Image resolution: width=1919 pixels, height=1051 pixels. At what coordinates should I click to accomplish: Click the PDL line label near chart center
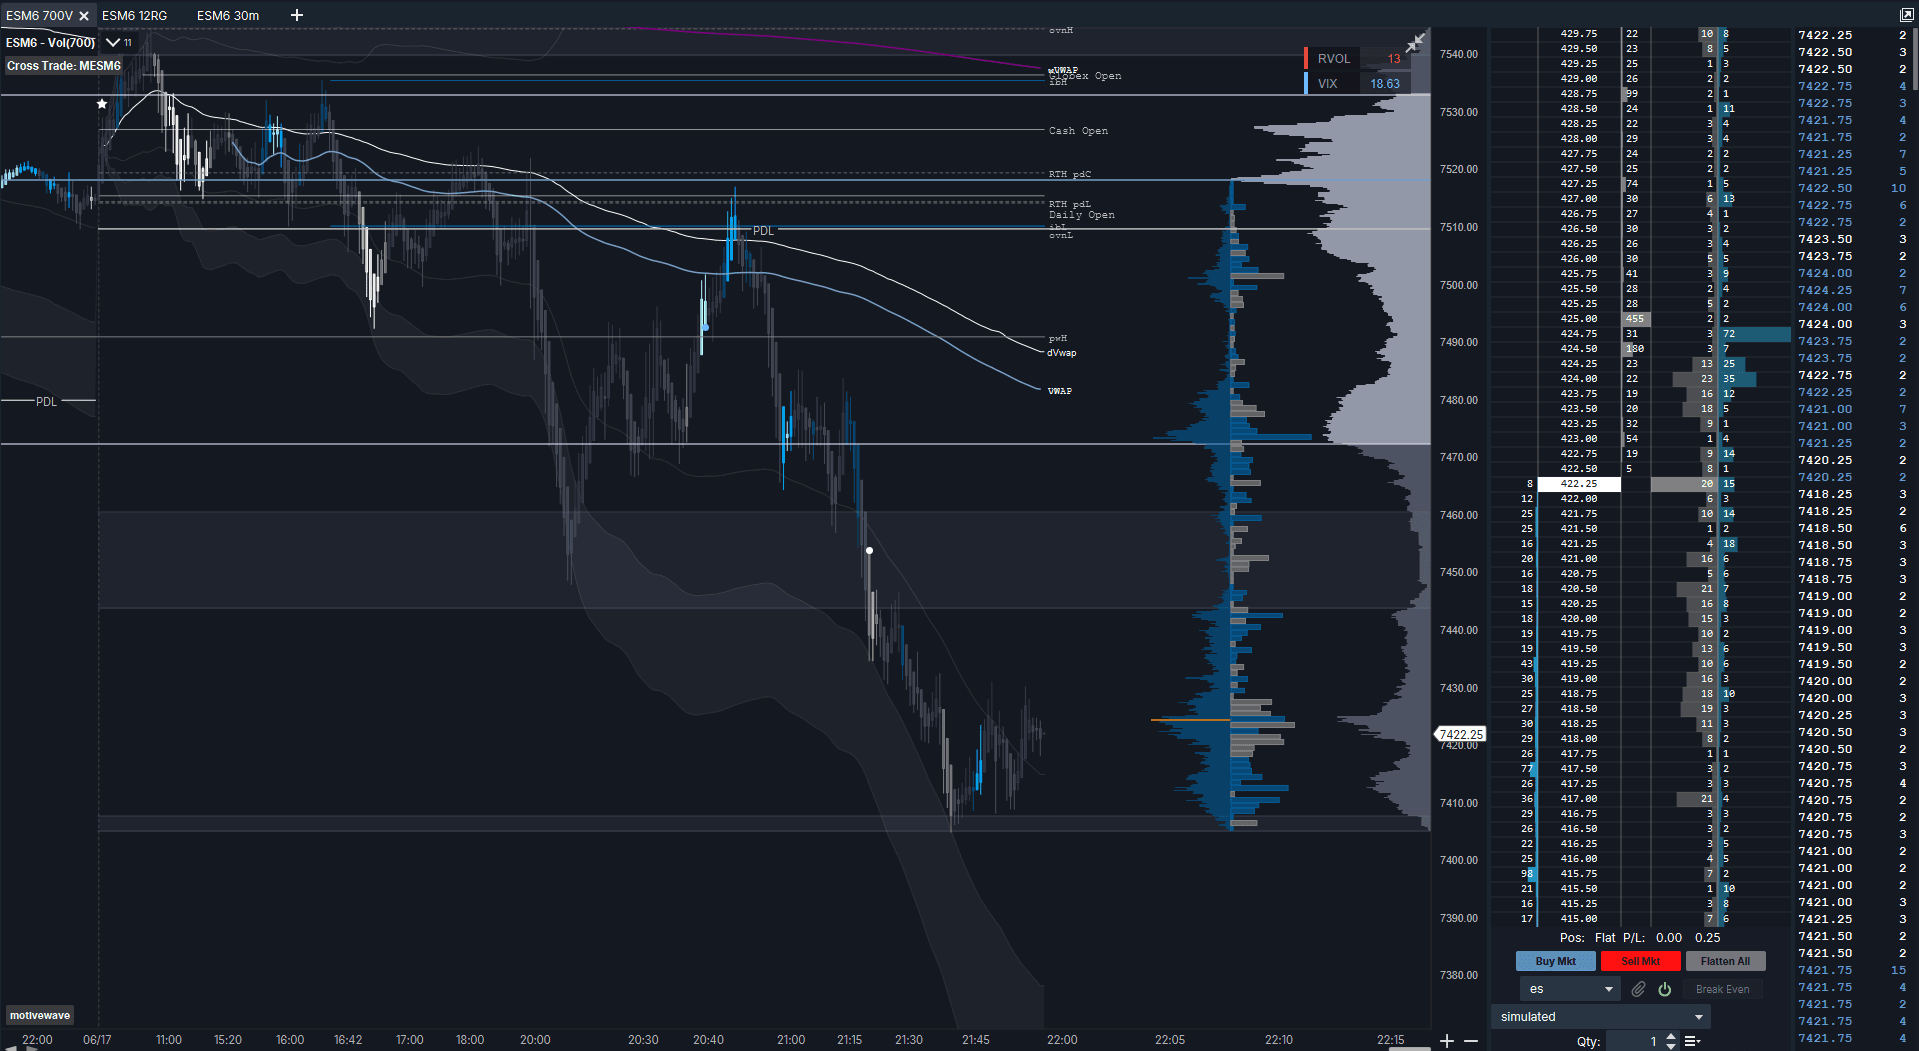763,231
